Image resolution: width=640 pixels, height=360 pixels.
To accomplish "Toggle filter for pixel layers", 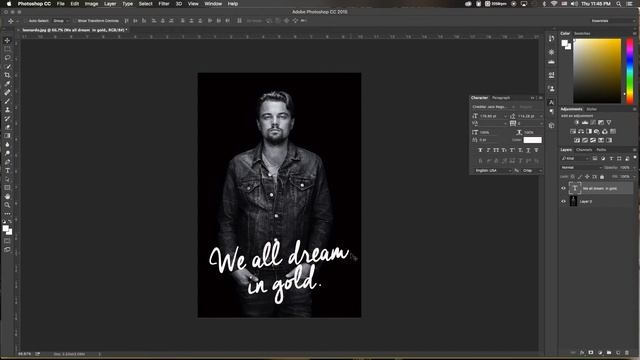I will pyautogui.click(x=595, y=158).
